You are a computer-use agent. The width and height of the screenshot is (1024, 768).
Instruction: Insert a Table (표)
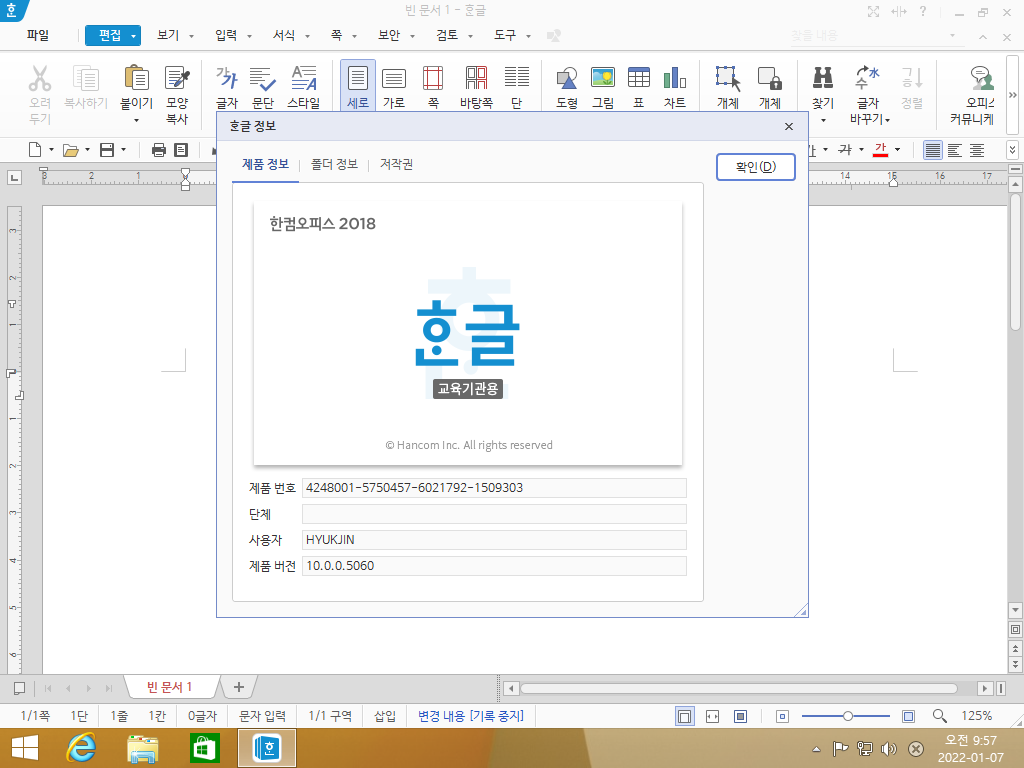(639, 78)
